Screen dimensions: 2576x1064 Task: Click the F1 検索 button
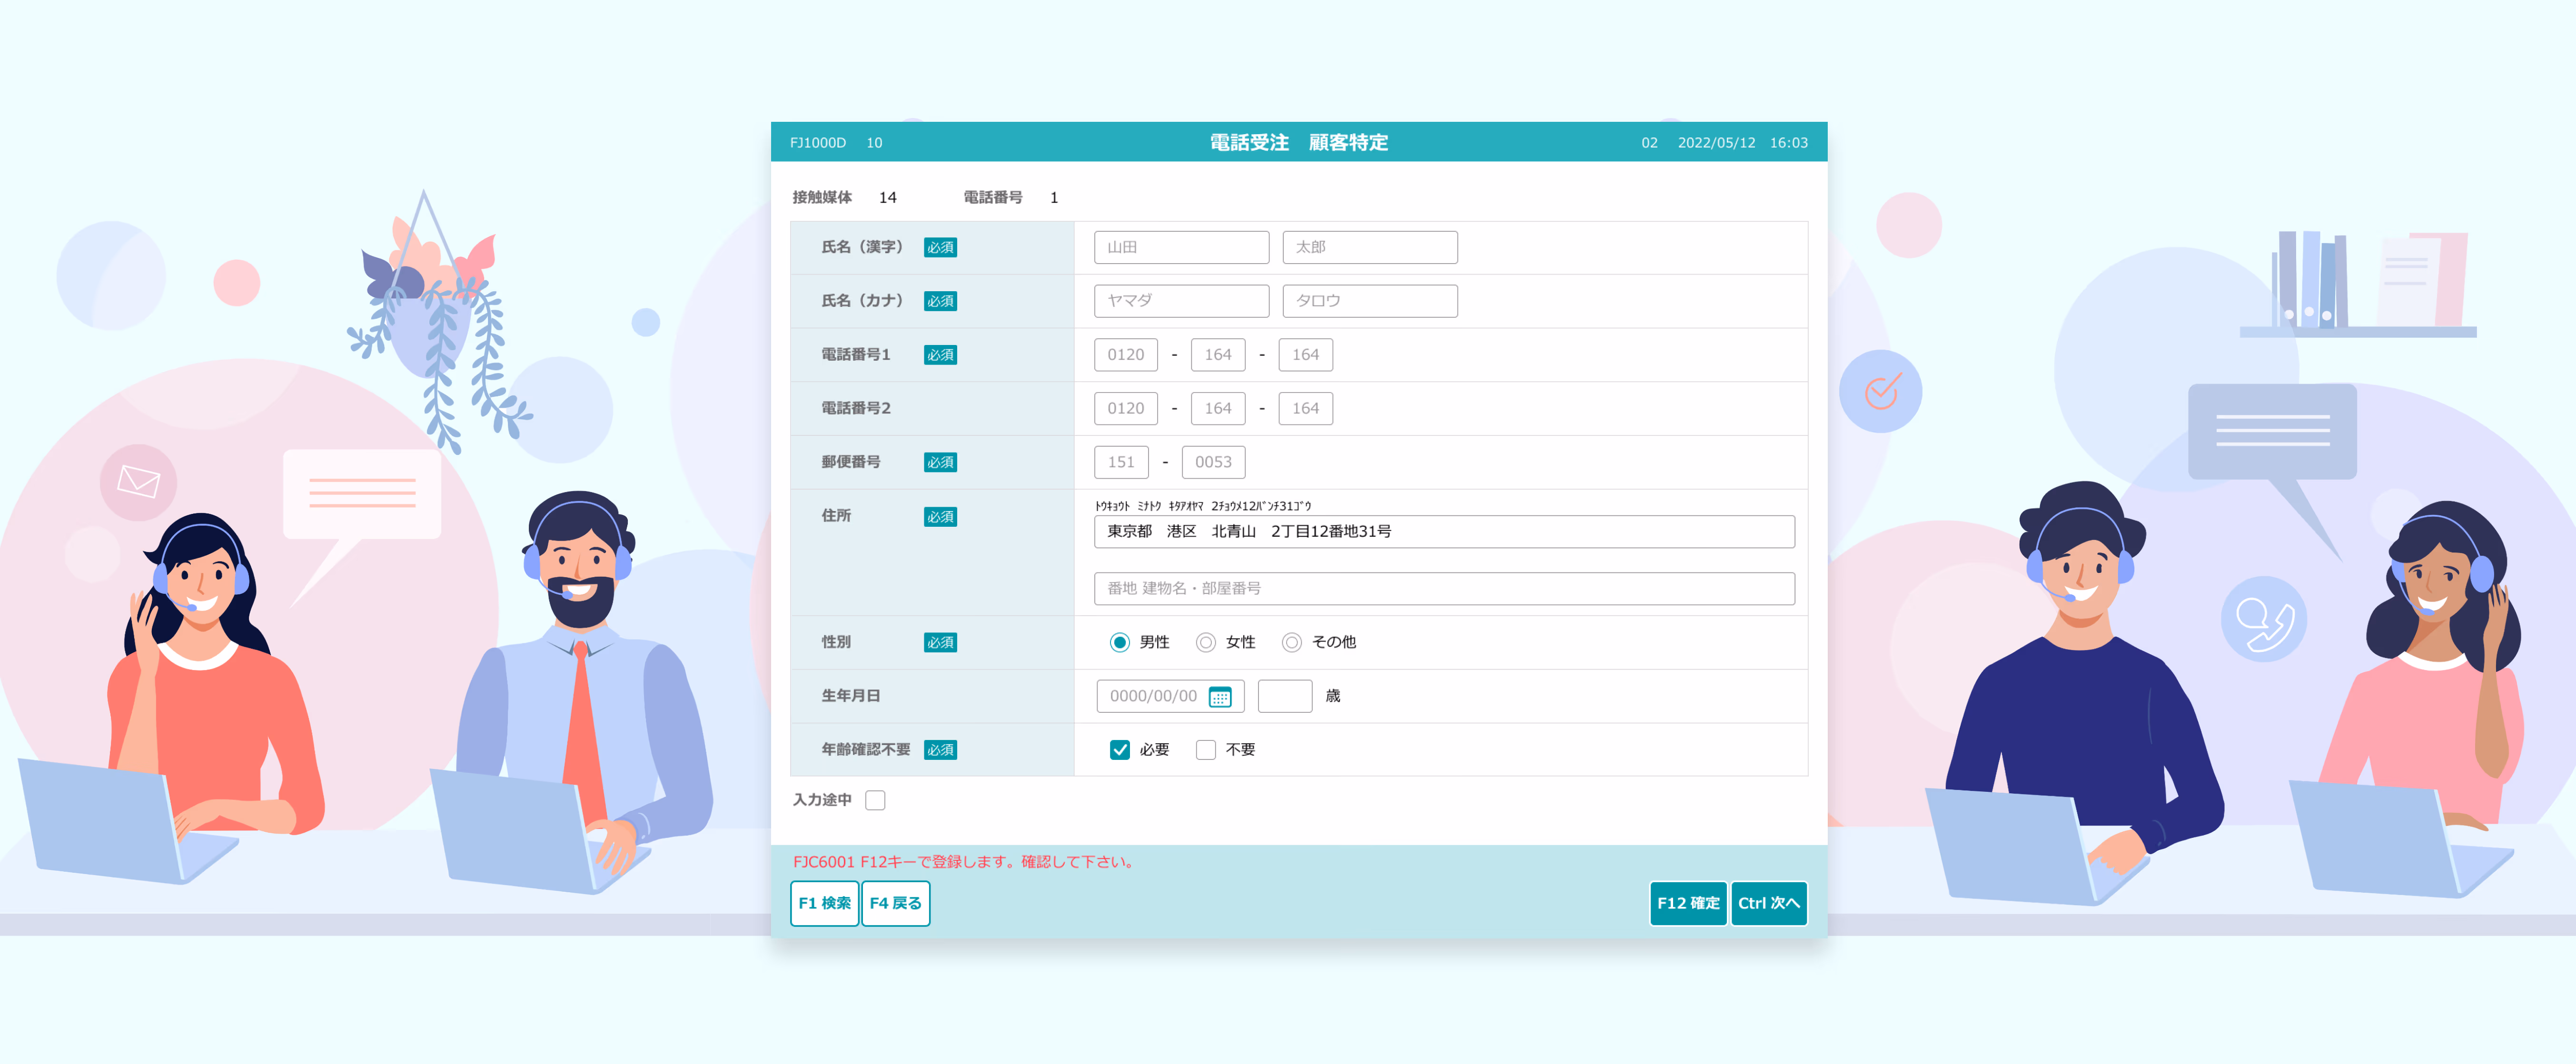point(824,903)
